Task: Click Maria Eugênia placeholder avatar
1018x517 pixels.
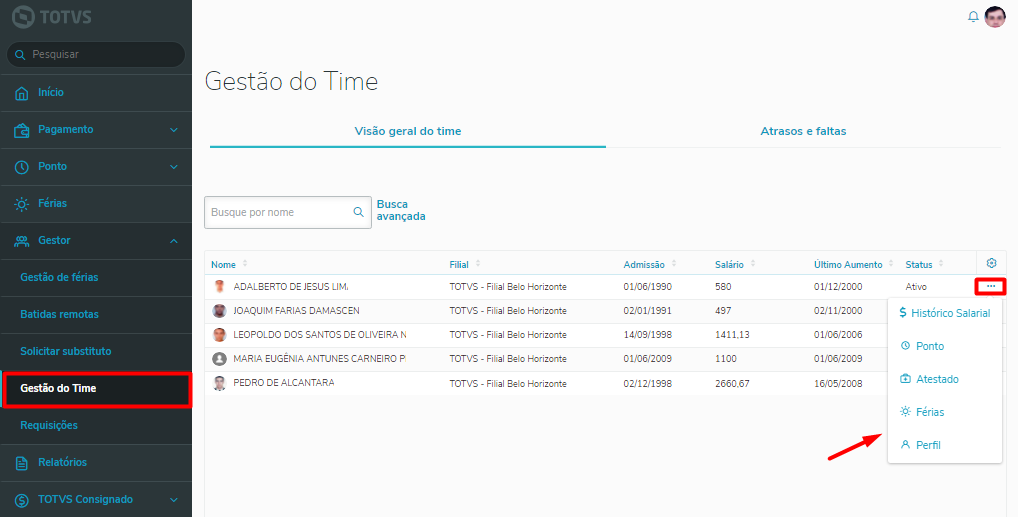Action: click(219, 359)
